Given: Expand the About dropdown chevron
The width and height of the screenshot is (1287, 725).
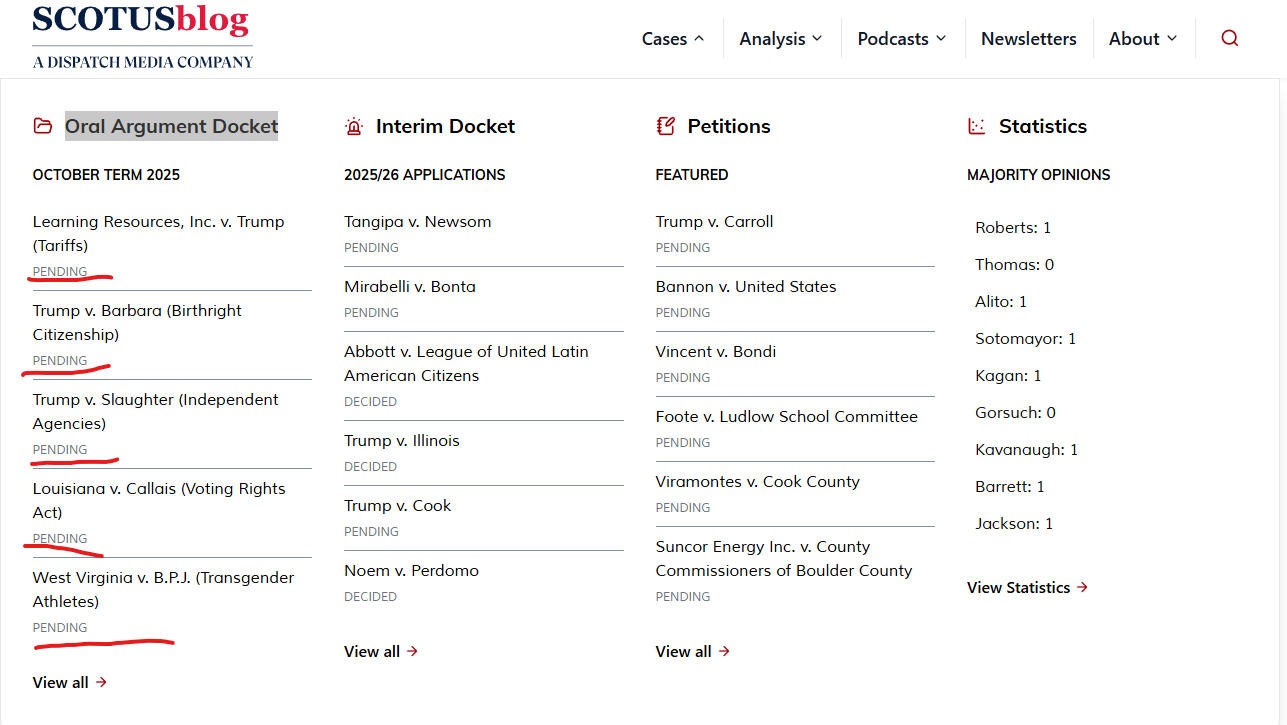Looking at the screenshot, I should tap(1172, 38).
